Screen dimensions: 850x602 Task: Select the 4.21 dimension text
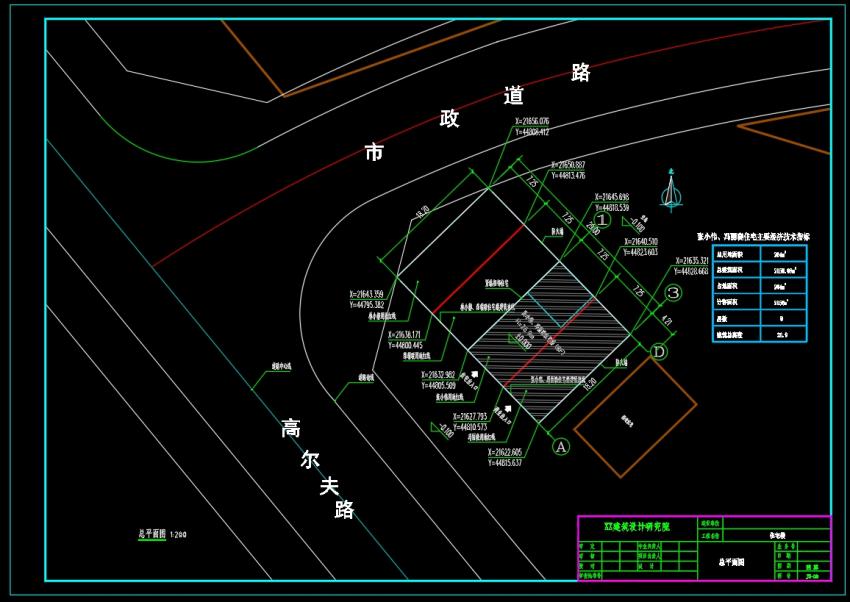[x=667, y=321]
